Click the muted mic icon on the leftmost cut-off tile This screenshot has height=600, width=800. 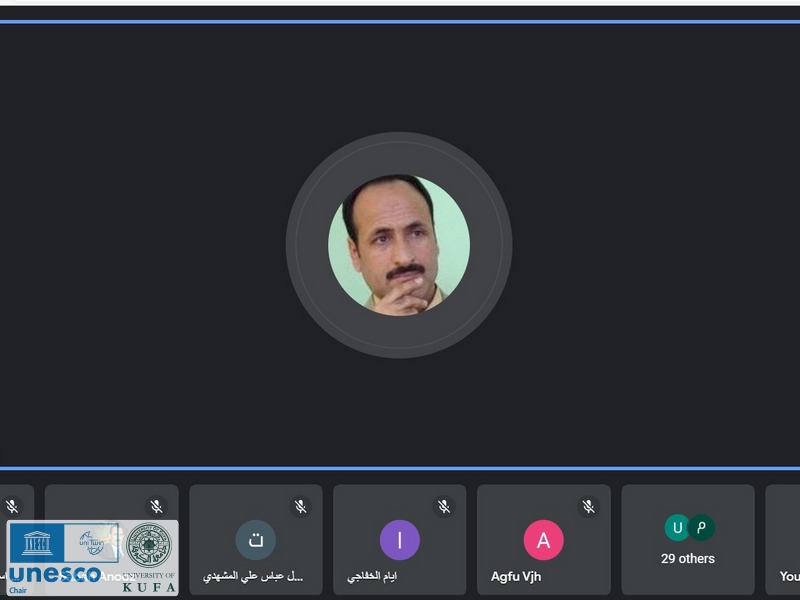click(12, 507)
